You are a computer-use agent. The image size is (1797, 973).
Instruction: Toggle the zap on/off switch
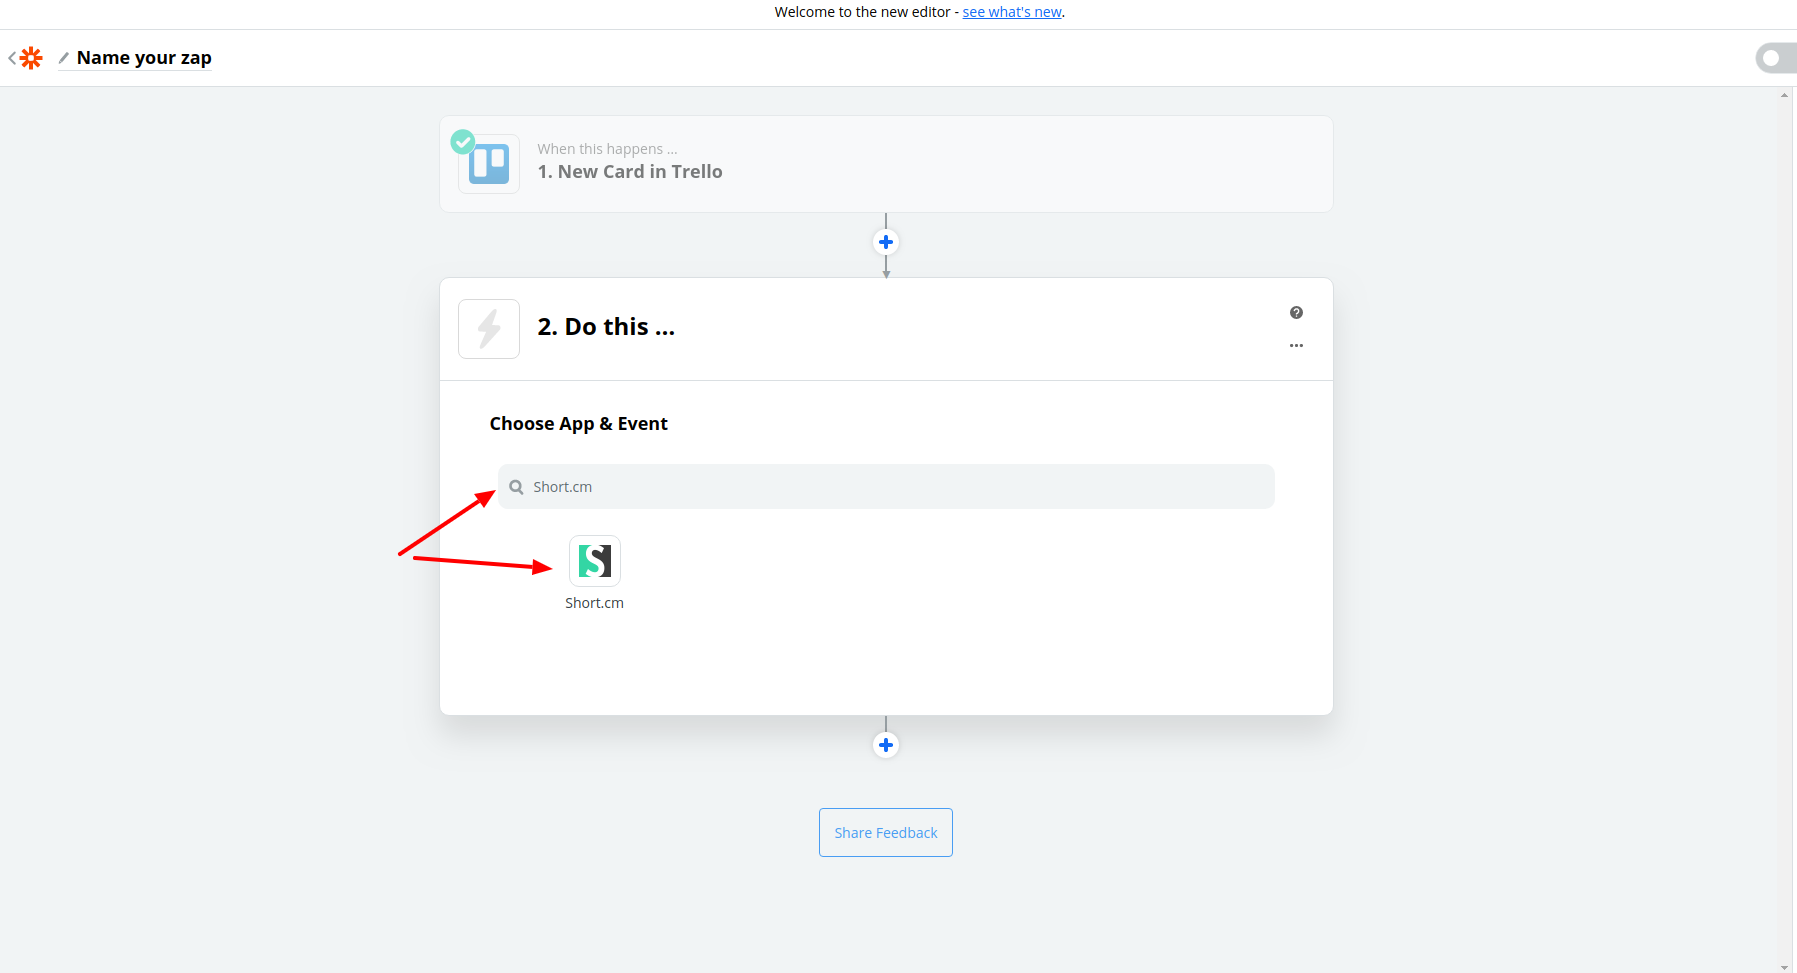[x=1775, y=58]
